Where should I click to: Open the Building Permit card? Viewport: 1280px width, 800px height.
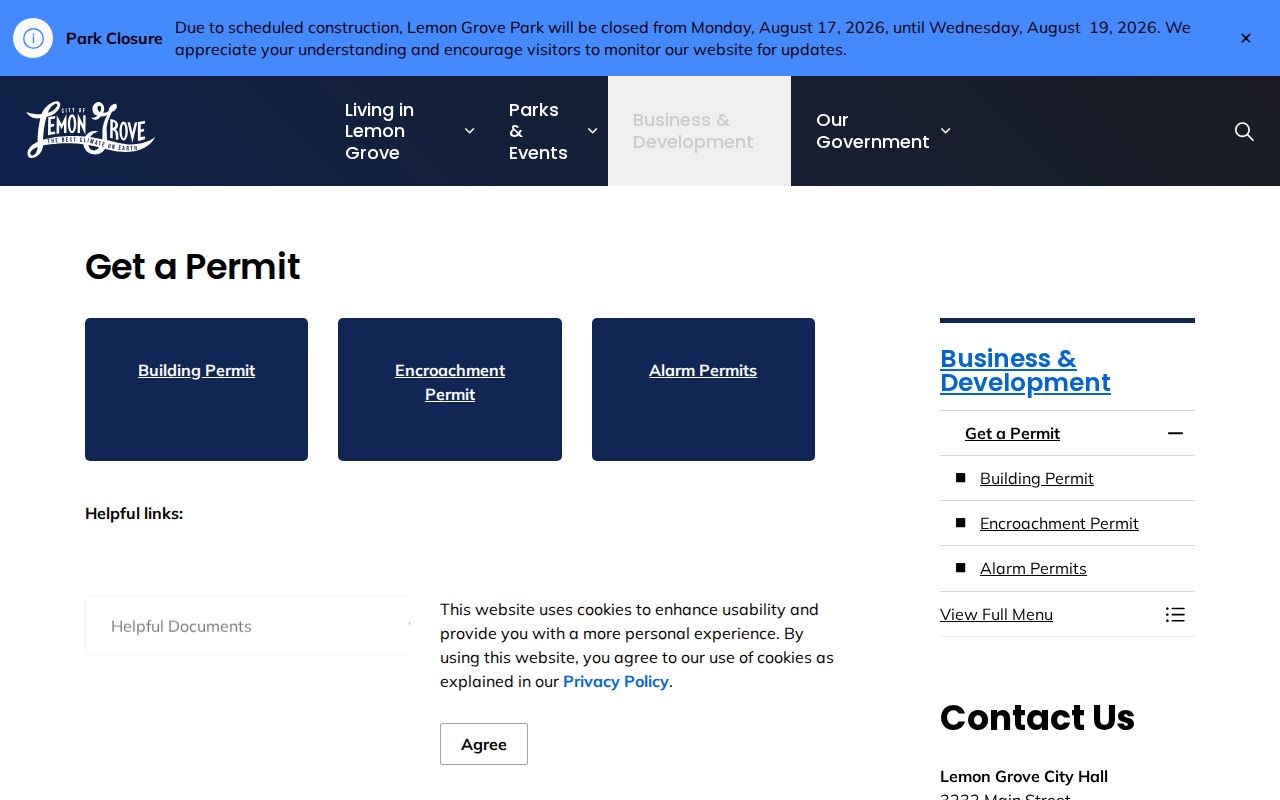(x=196, y=389)
